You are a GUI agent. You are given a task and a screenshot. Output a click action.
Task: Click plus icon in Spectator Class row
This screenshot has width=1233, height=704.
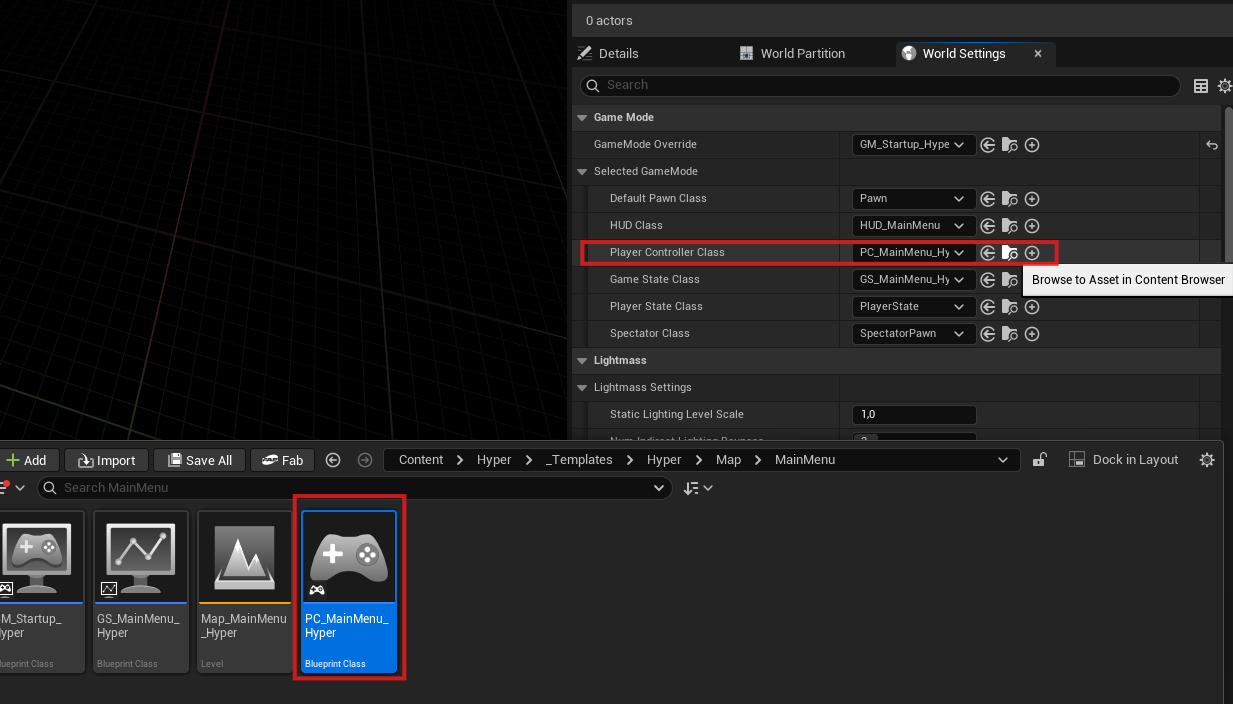click(1032, 334)
